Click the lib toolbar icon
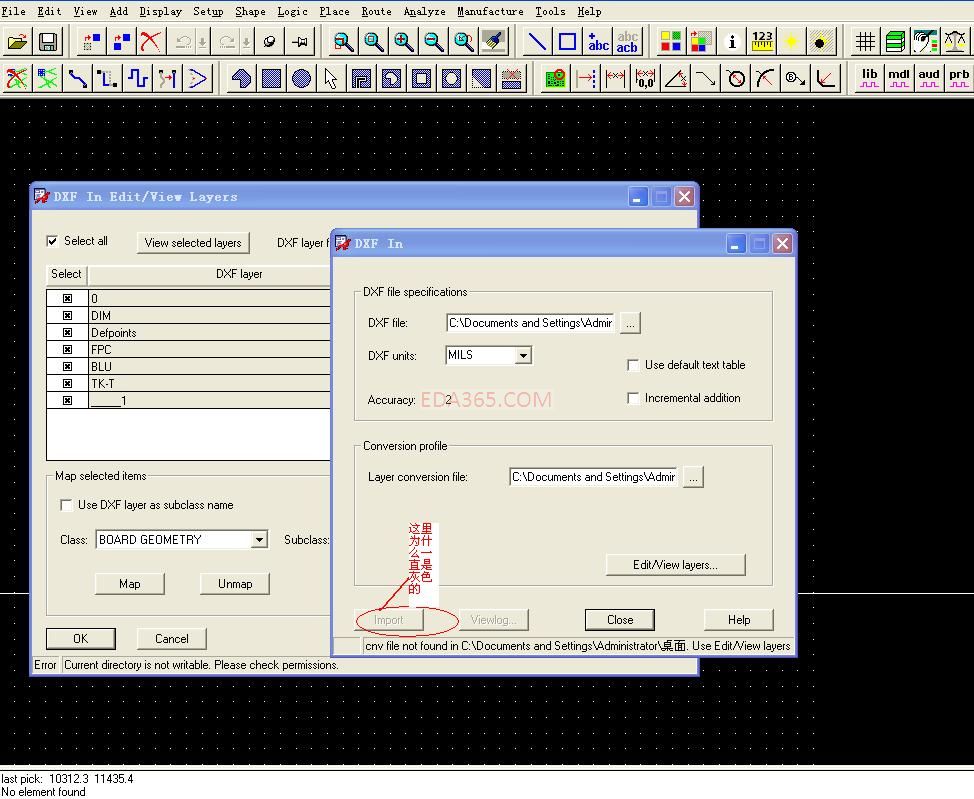Screen dimensions: 974x799 [x=869, y=78]
